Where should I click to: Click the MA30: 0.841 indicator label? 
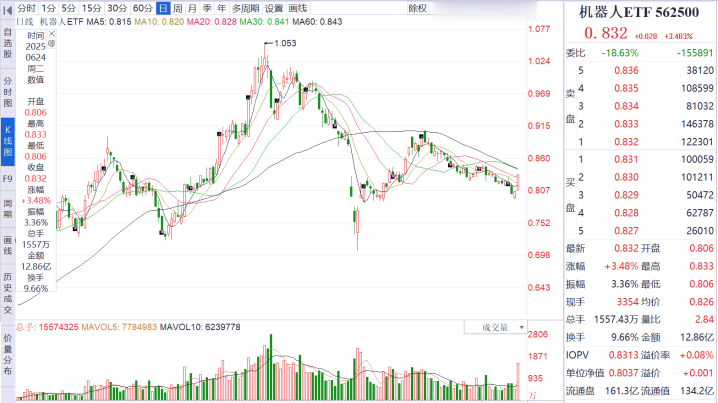click(x=264, y=22)
